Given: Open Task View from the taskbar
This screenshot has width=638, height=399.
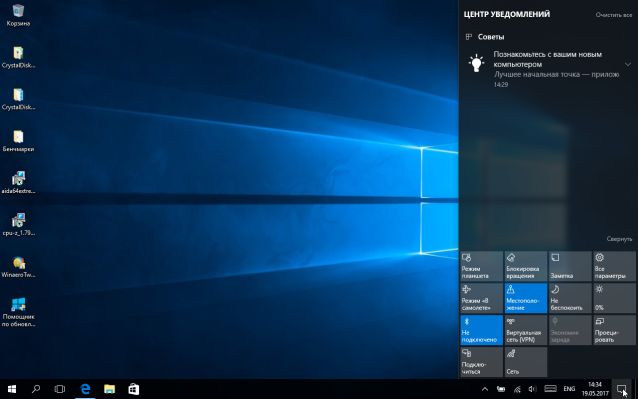Looking at the screenshot, I should tap(60, 389).
